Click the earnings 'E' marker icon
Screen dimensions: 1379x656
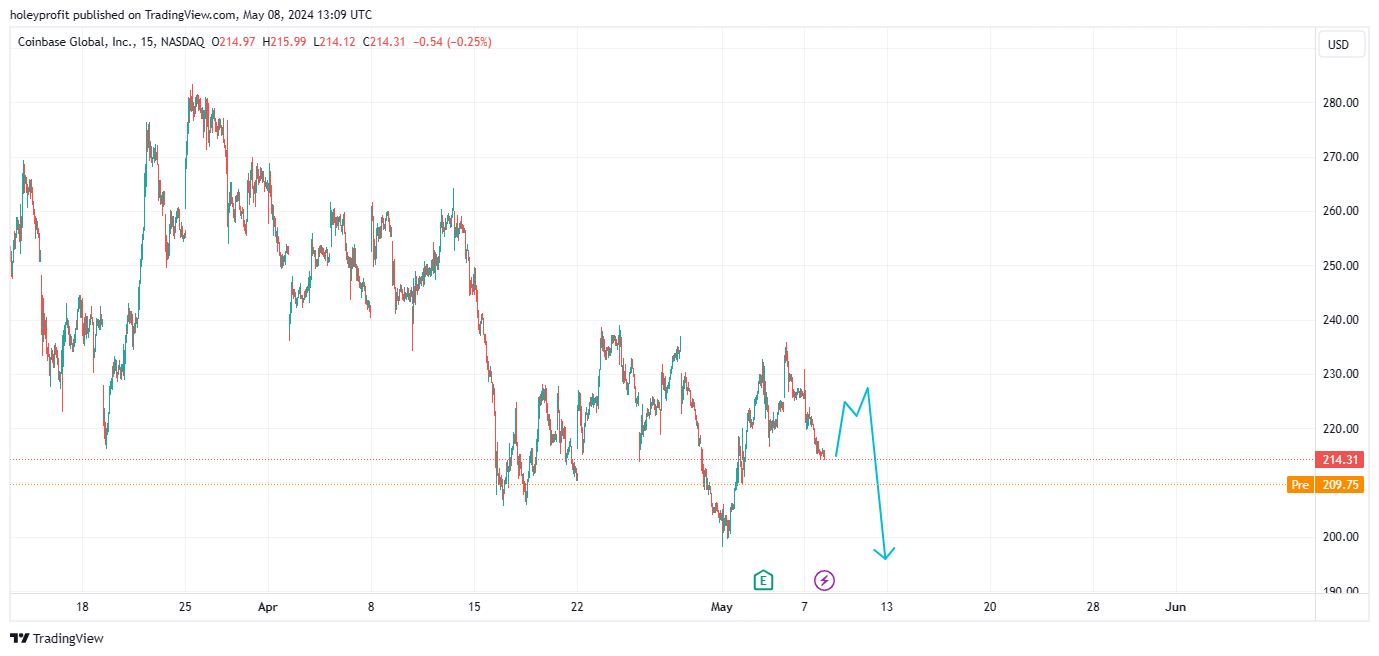[763, 580]
